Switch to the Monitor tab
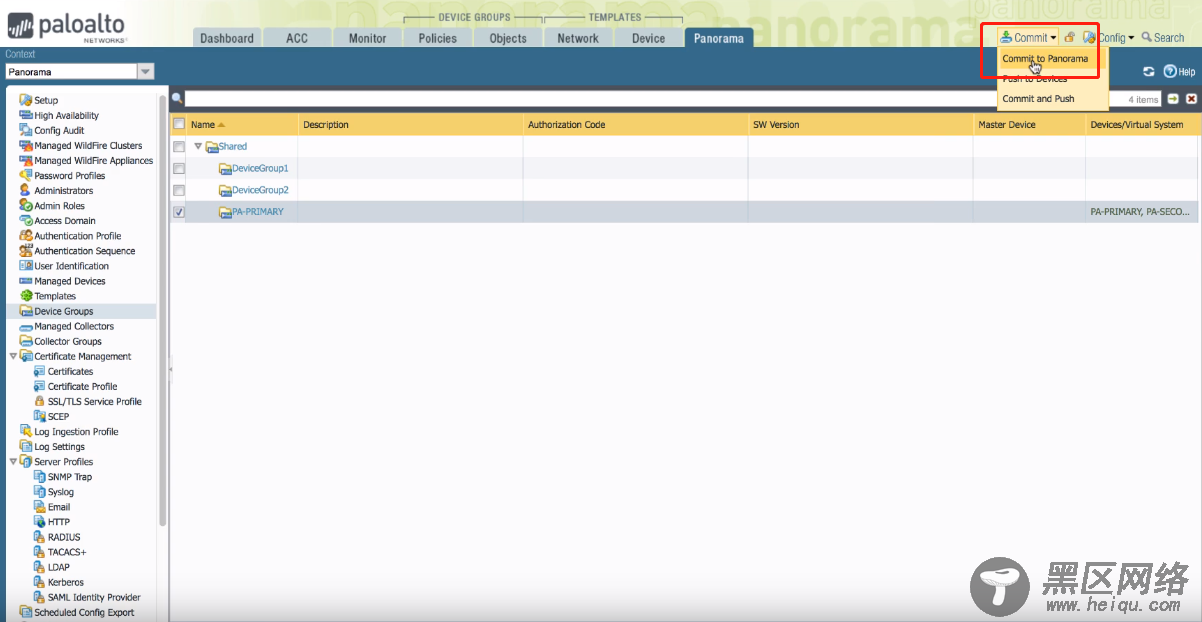The image size is (1202, 622). tap(367, 38)
